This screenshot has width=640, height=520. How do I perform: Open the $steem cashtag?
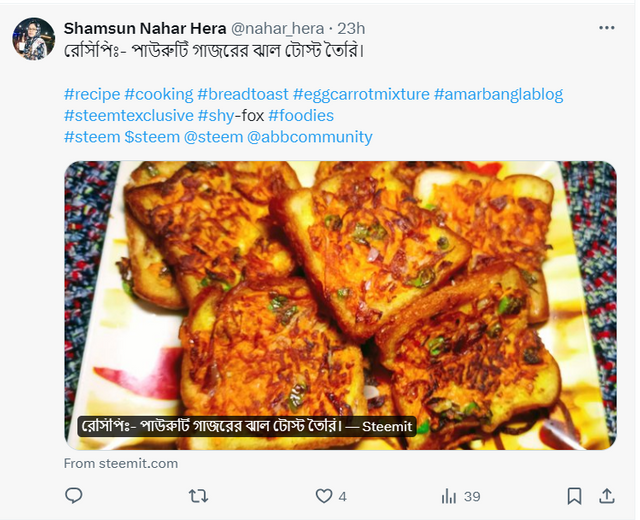pyautogui.click(x=152, y=137)
